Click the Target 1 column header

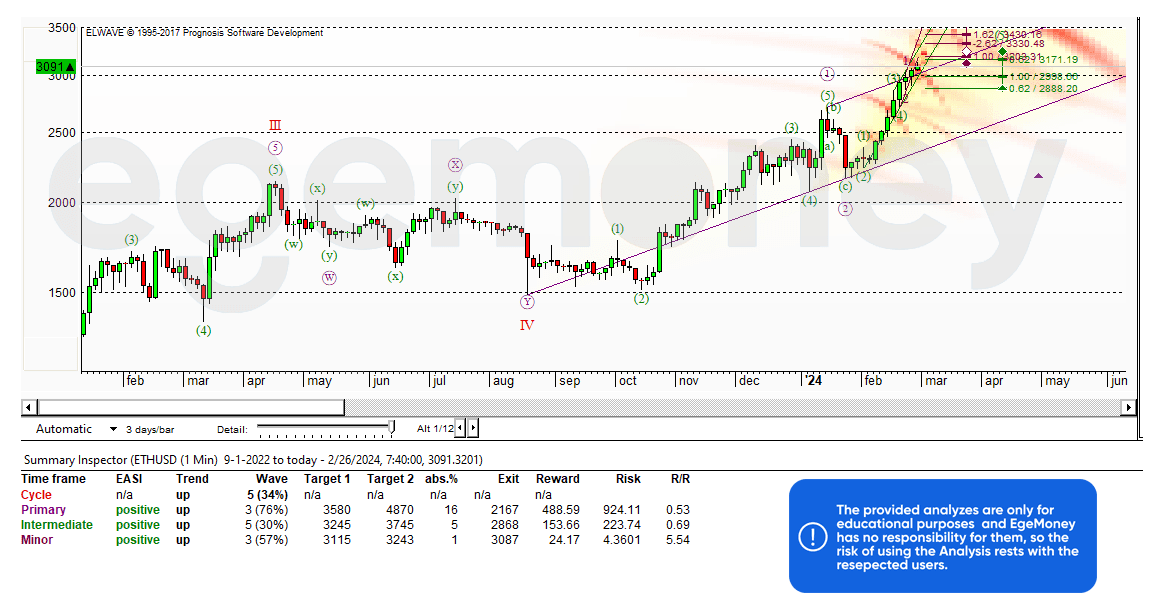(x=328, y=479)
